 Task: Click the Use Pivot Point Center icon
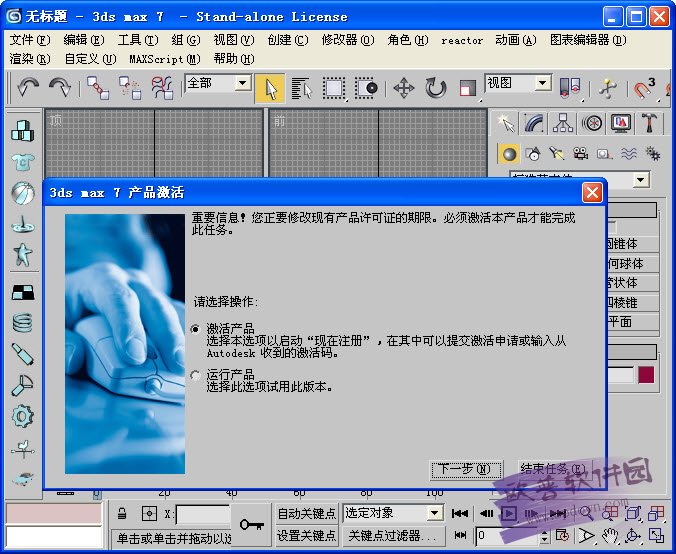tap(570, 88)
